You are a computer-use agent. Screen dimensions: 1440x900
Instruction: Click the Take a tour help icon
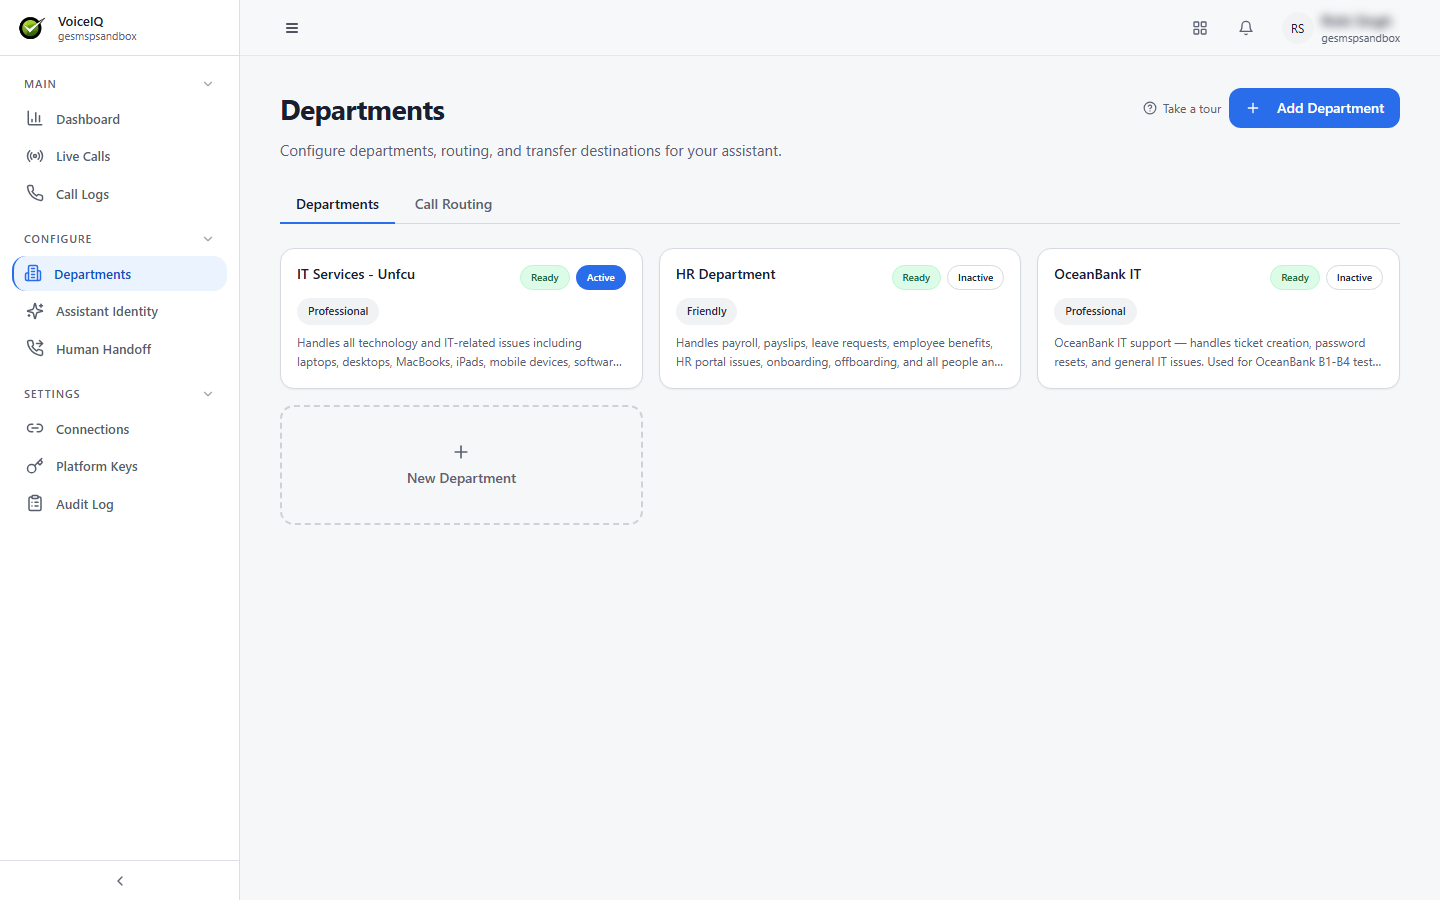1150,109
